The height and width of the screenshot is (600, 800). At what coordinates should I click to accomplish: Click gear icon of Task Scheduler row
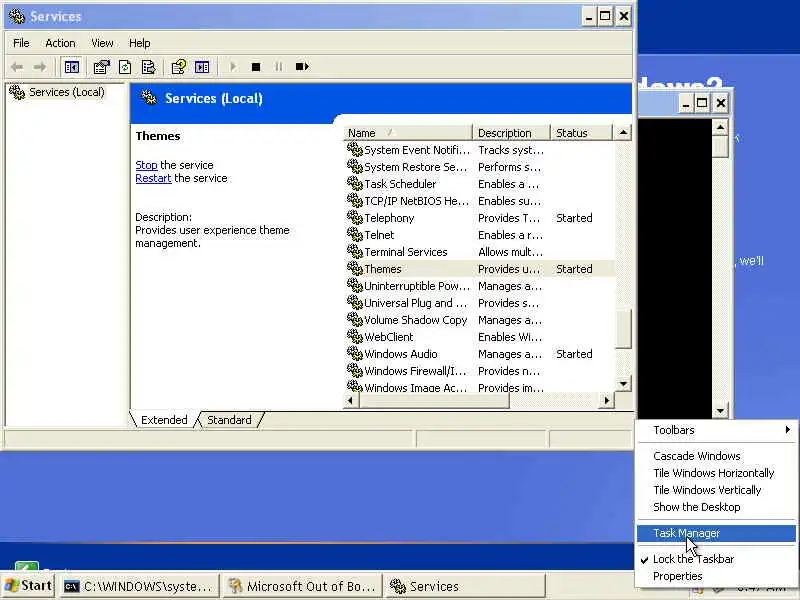pyautogui.click(x=355, y=183)
